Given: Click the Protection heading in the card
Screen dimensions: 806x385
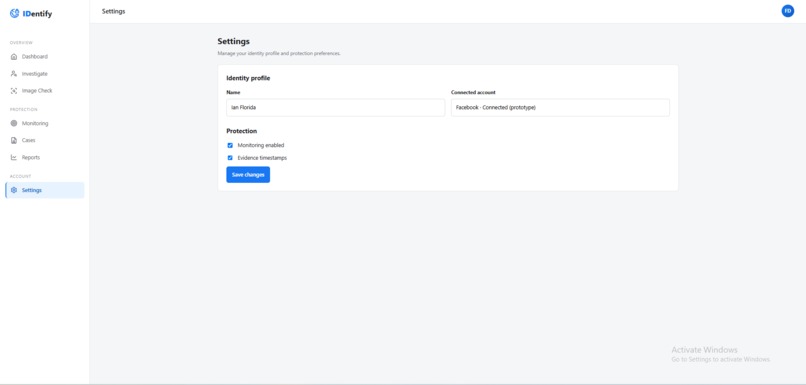Looking at the screenshot, I should [x=242, y=131].
